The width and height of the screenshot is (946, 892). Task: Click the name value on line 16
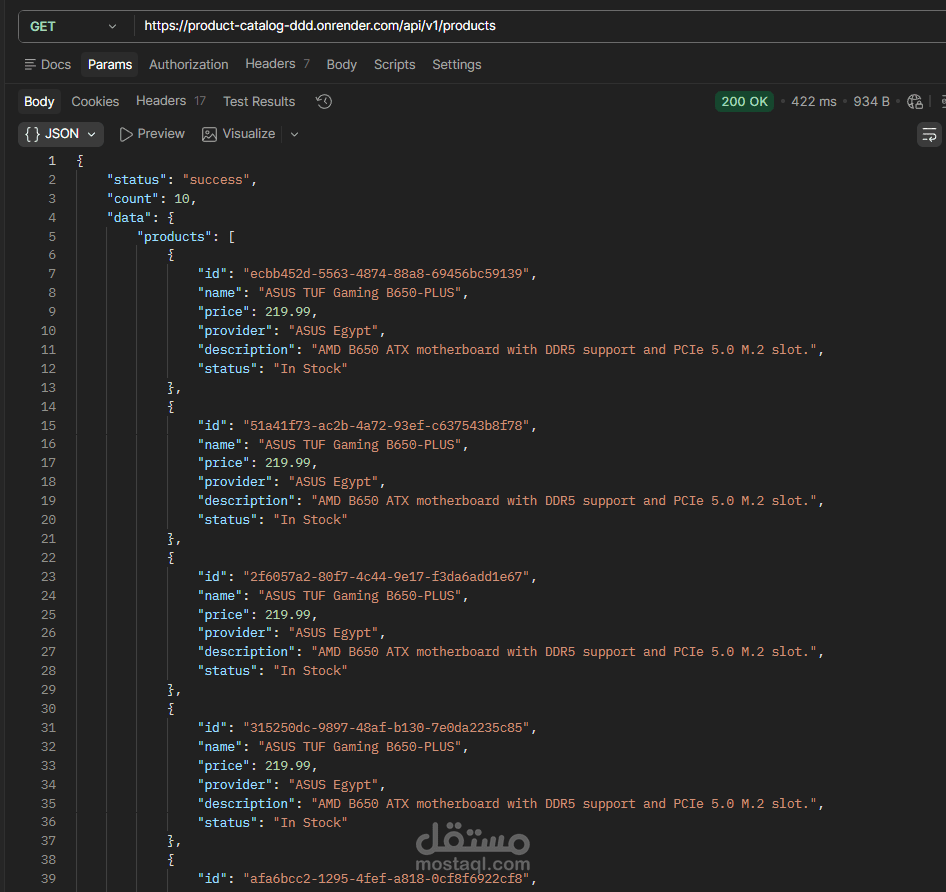[360, 445]
